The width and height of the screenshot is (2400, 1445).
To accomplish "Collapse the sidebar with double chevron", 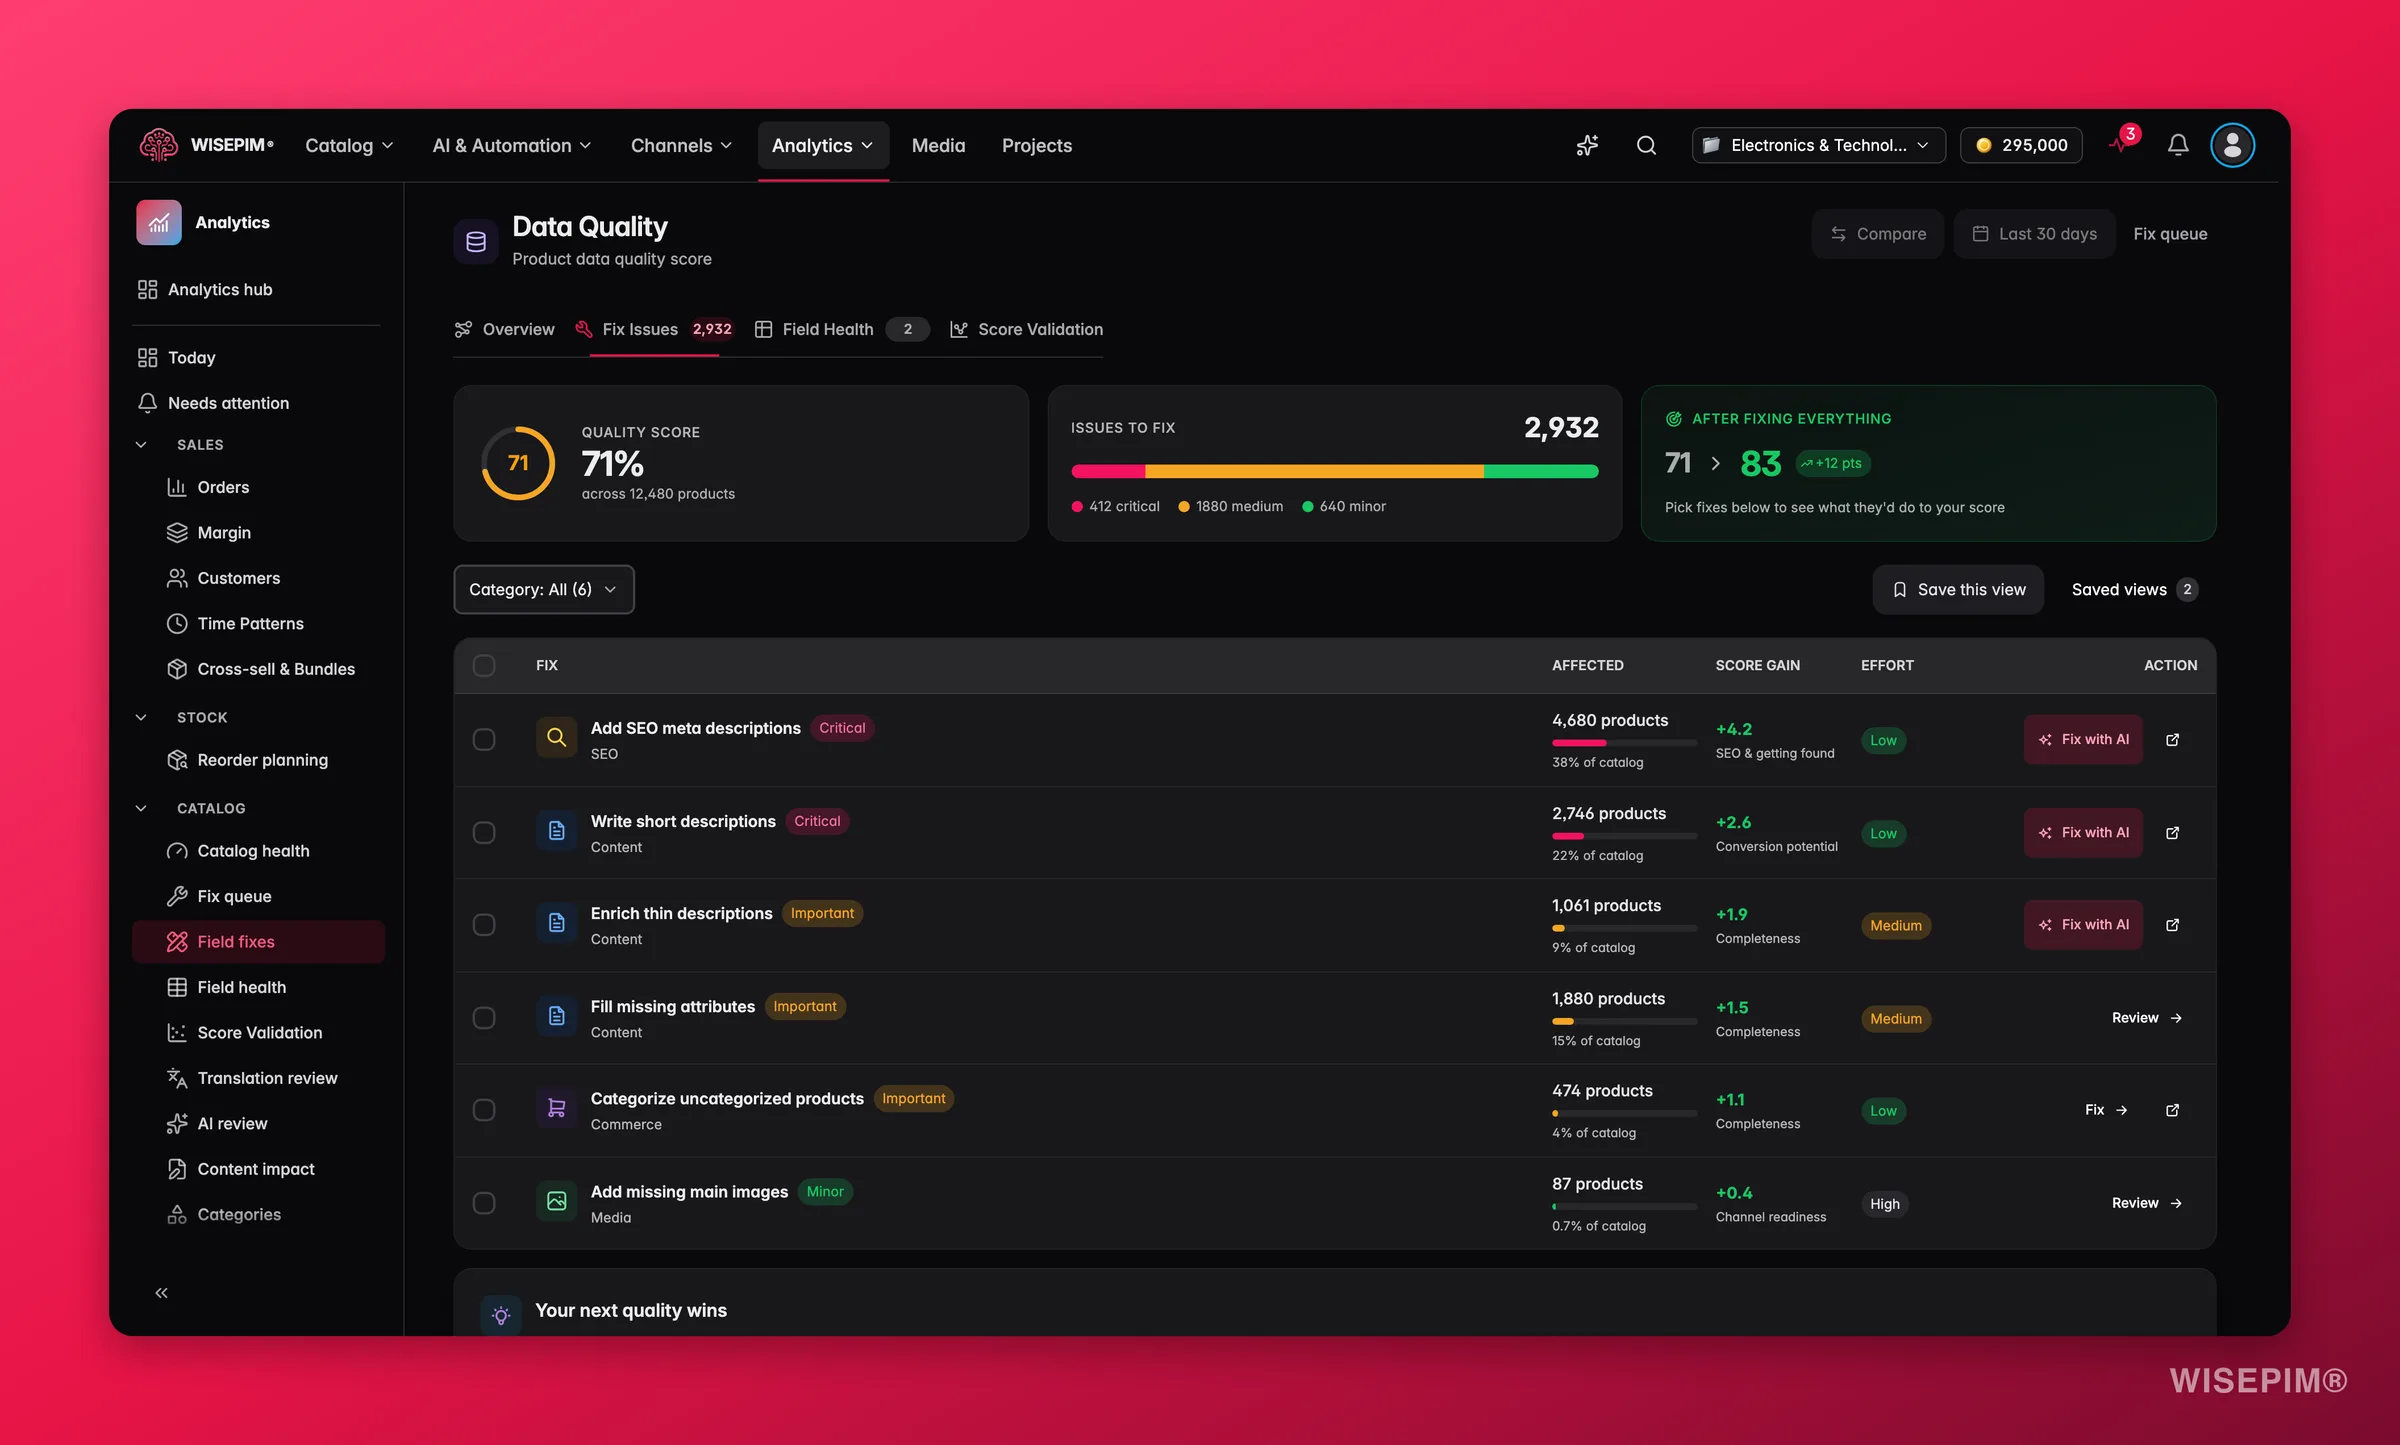I will coord(162,1293).
